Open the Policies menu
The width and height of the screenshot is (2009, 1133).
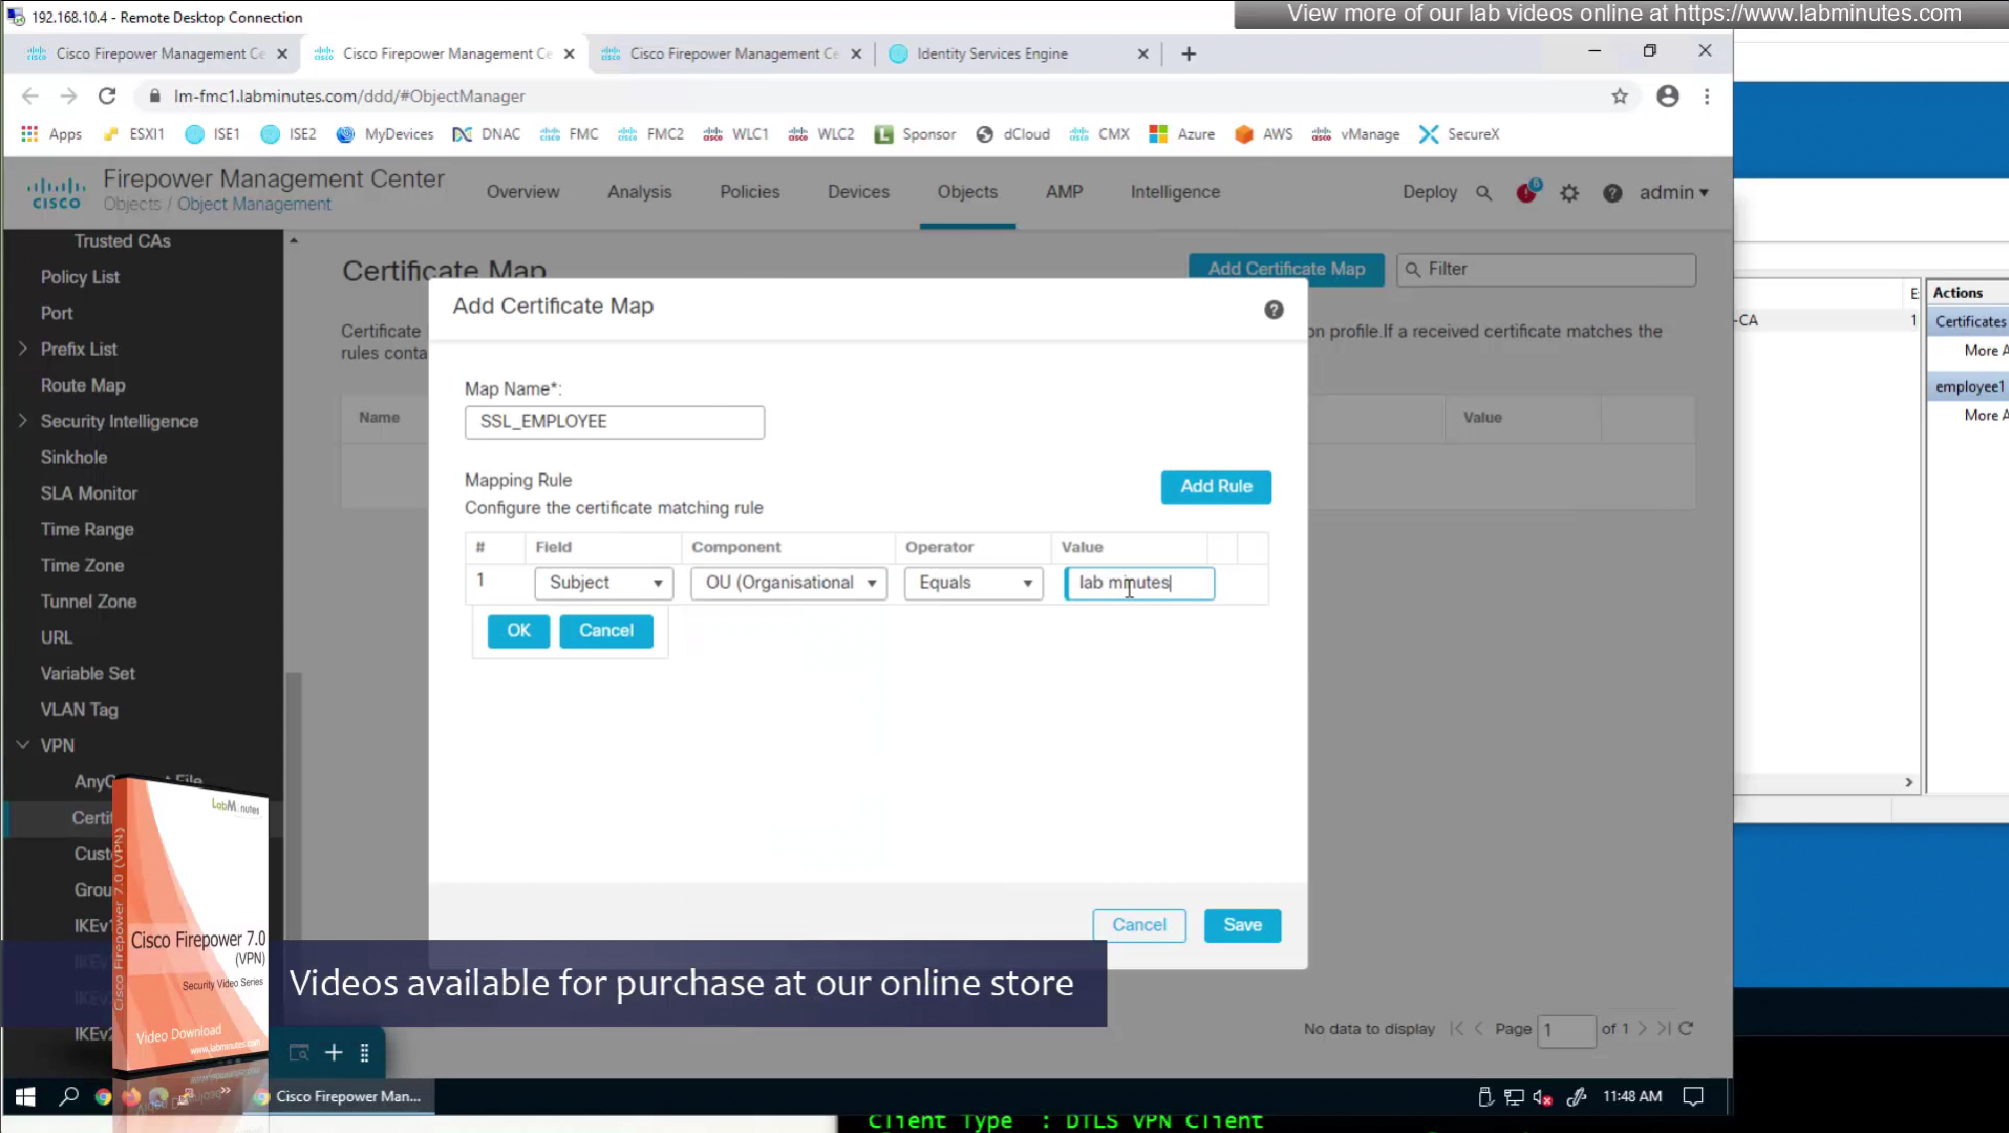(749, 192)
